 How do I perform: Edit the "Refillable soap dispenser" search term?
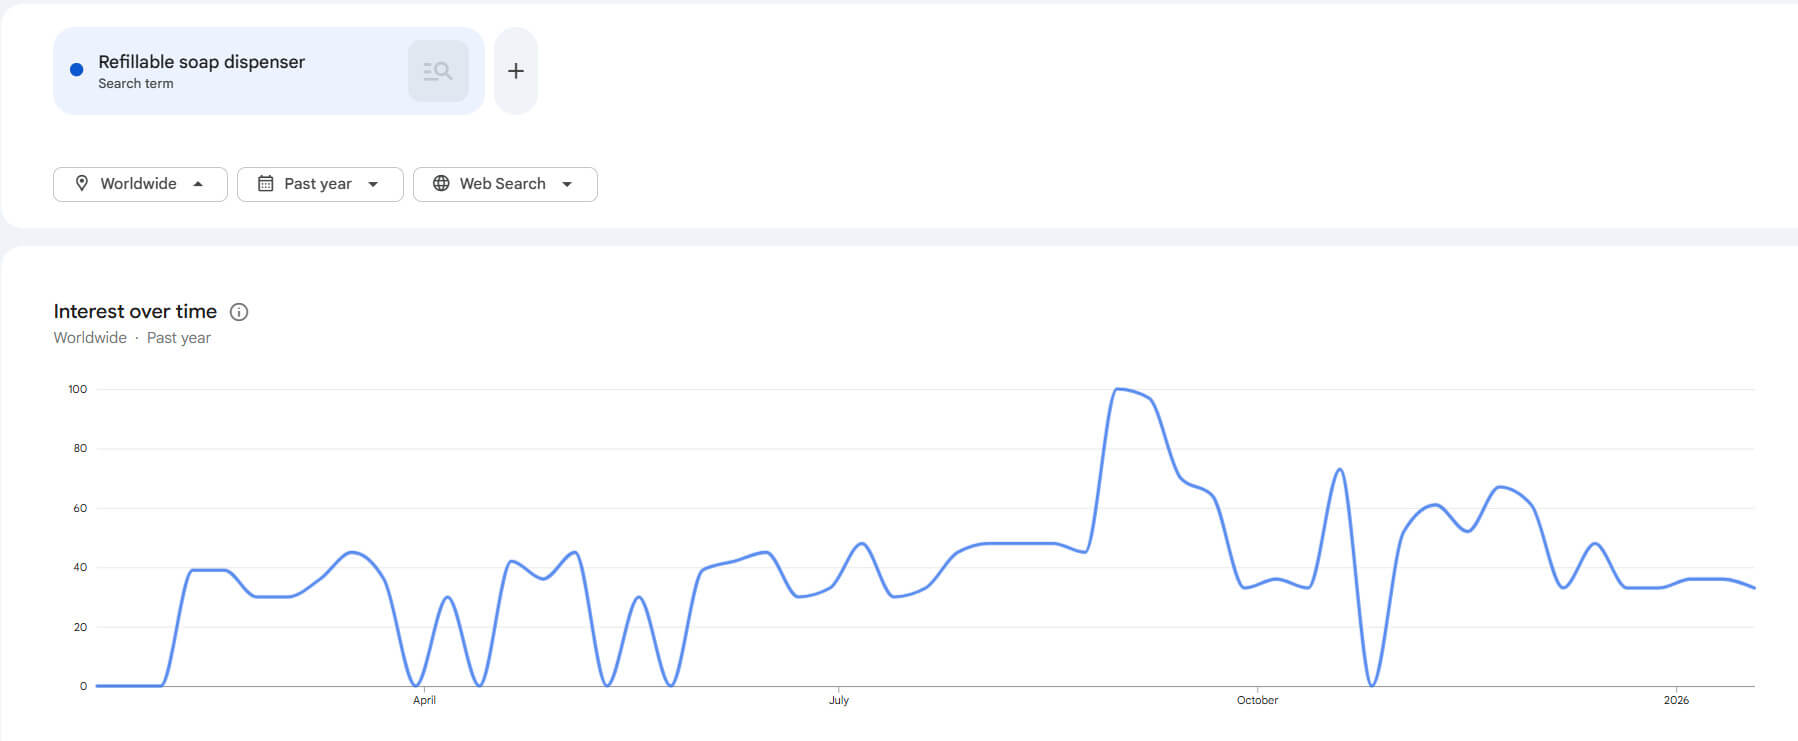click(x=201, y=62)
